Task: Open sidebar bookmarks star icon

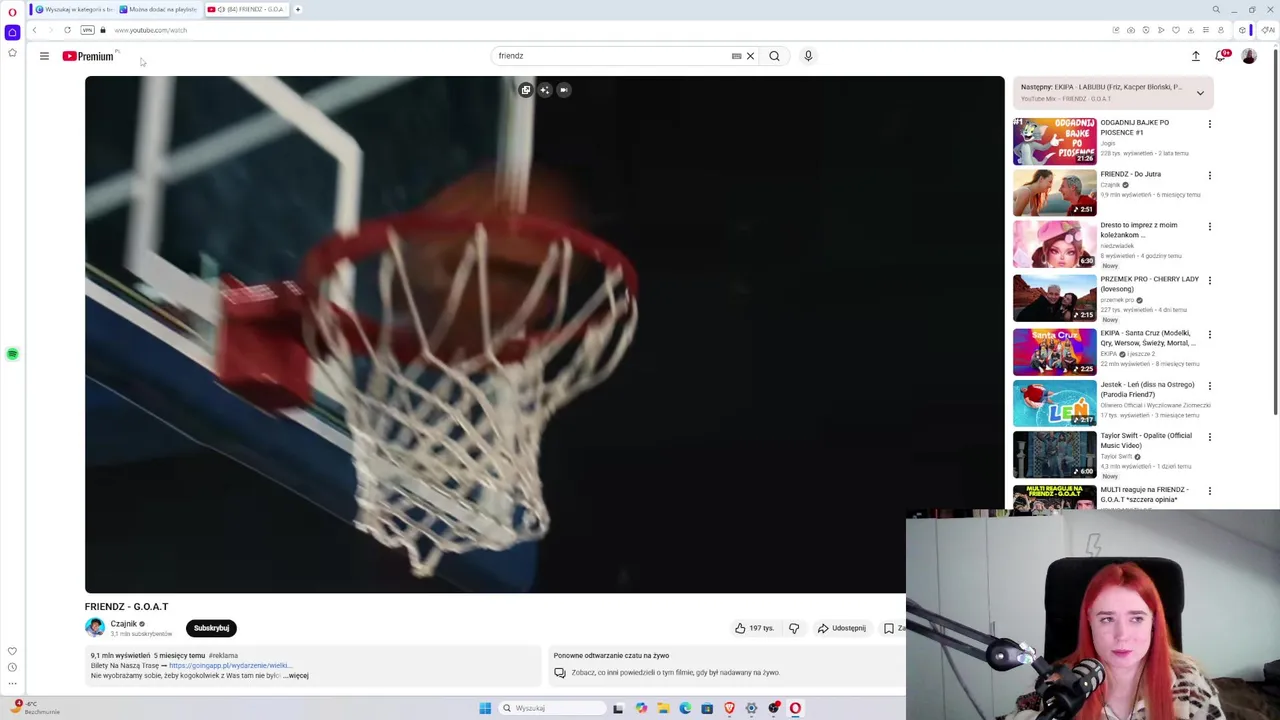Action: tap(12, 52)
